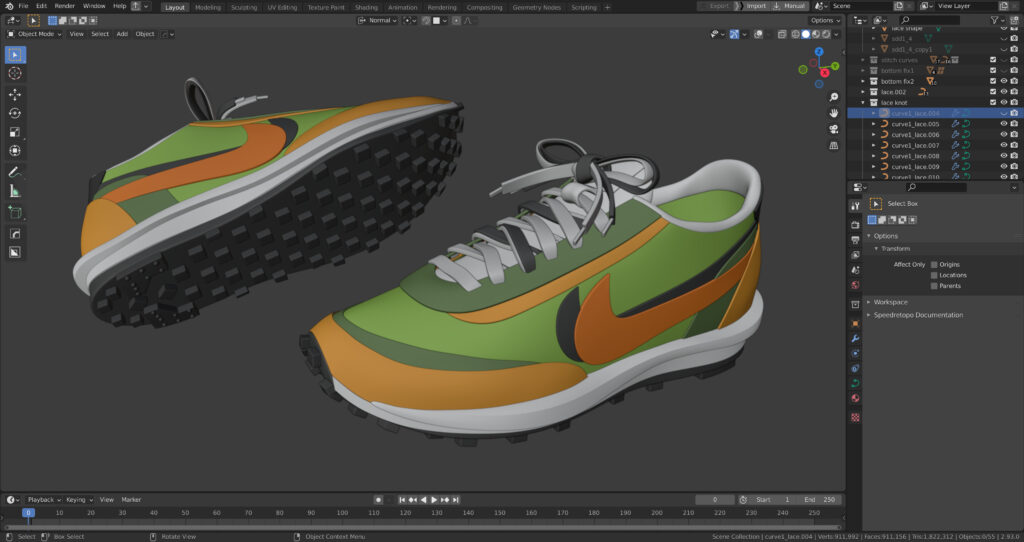Image resolution: width=1024 pixels, height=542 pixels.
Task: Open the Output properties tab
Action: tap(855, 240)
